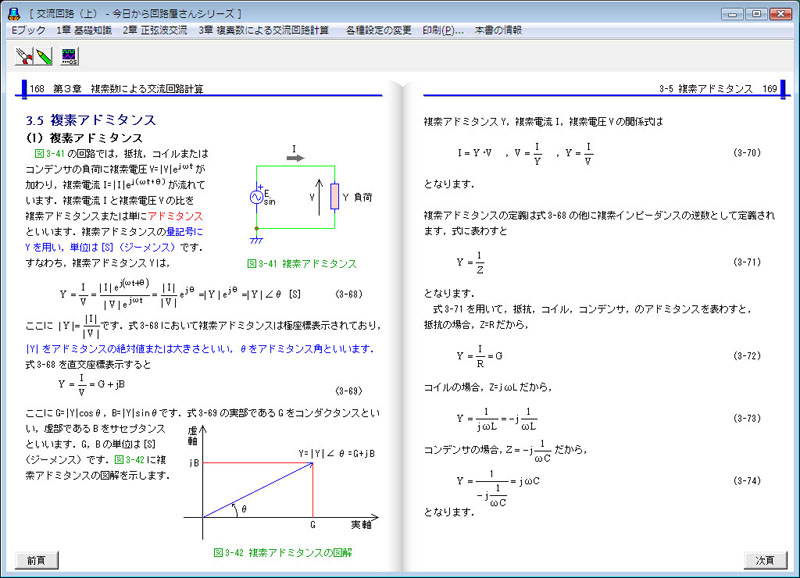
Task: Click the figure caption 図3-42 複素アドミタンスの図解
Action: [283, 552]
